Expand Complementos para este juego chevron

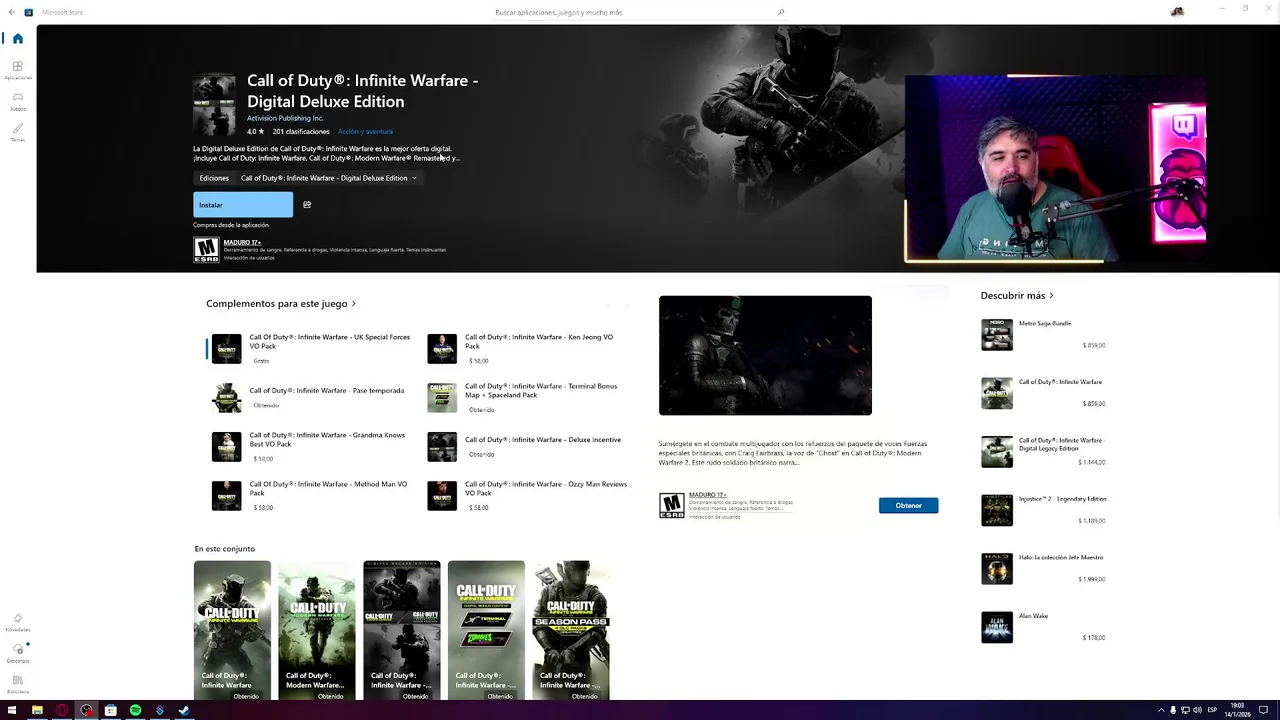(354, 303)
